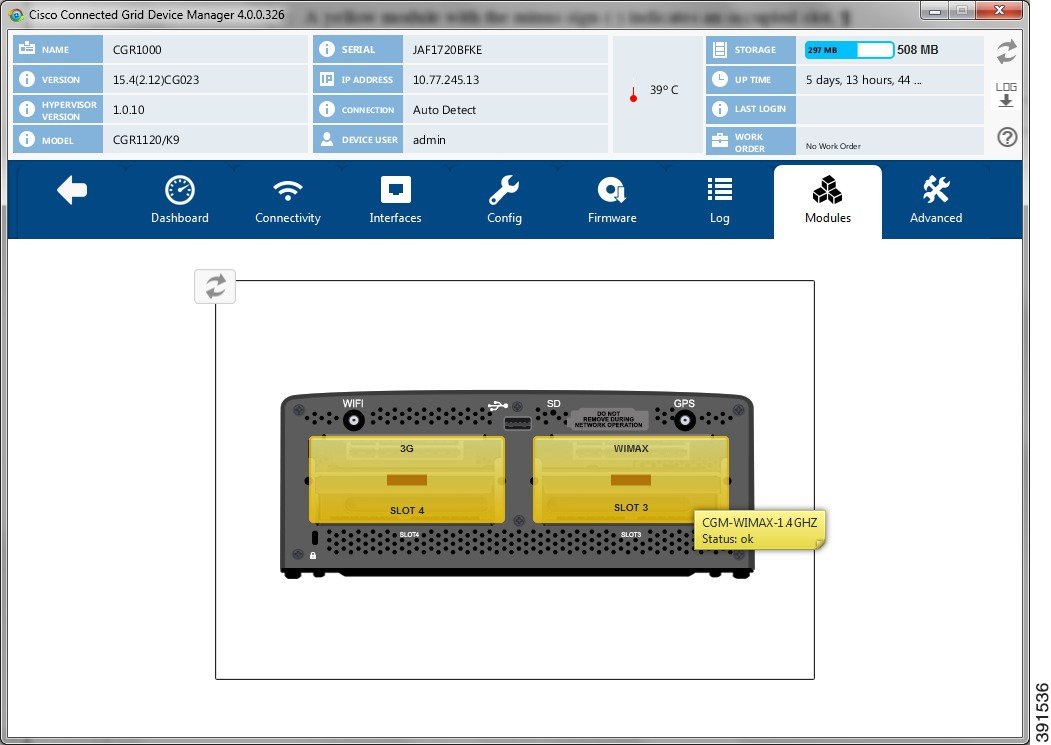Click the IP ADDRESS icon

pyautogui.click(x=326, y=79)
